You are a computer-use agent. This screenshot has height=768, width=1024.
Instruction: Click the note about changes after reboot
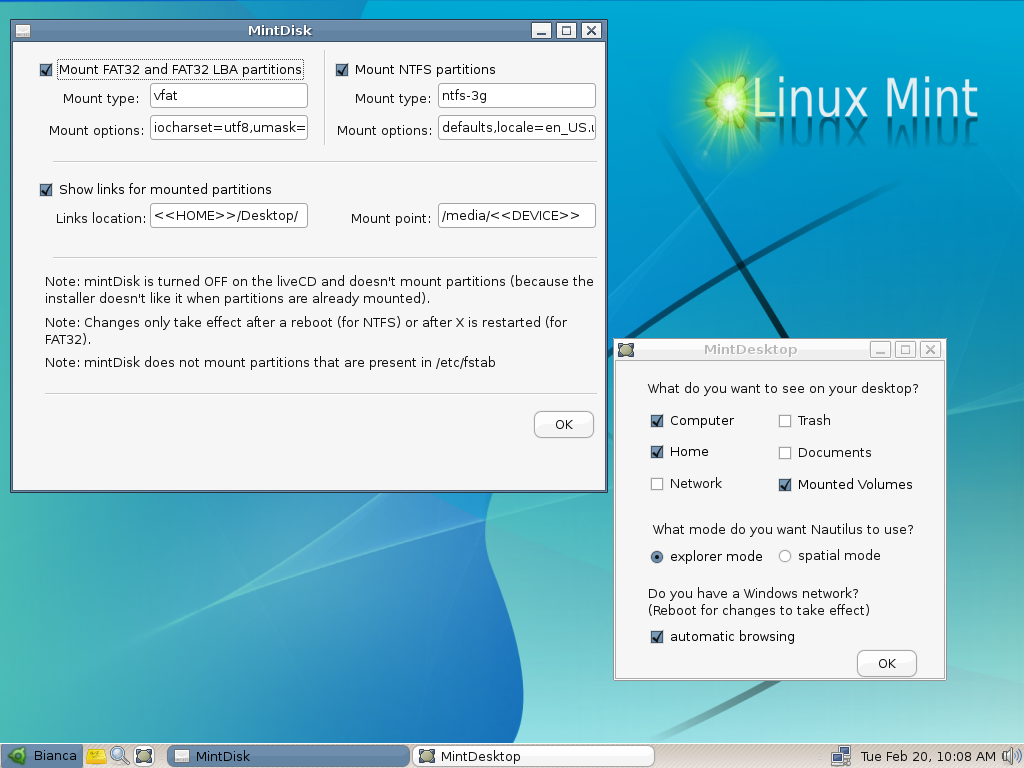[x=306, y=330]
